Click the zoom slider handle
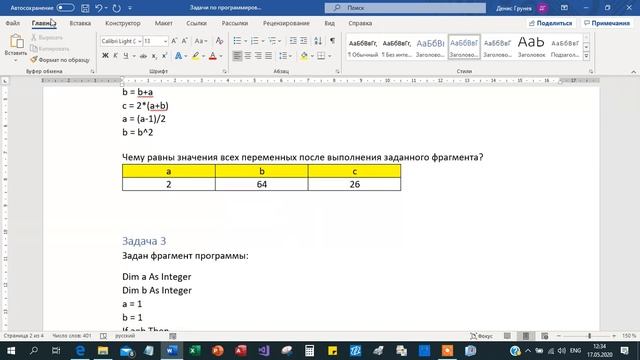Viewport: 640px width, 360px height. tap(589, 336)
